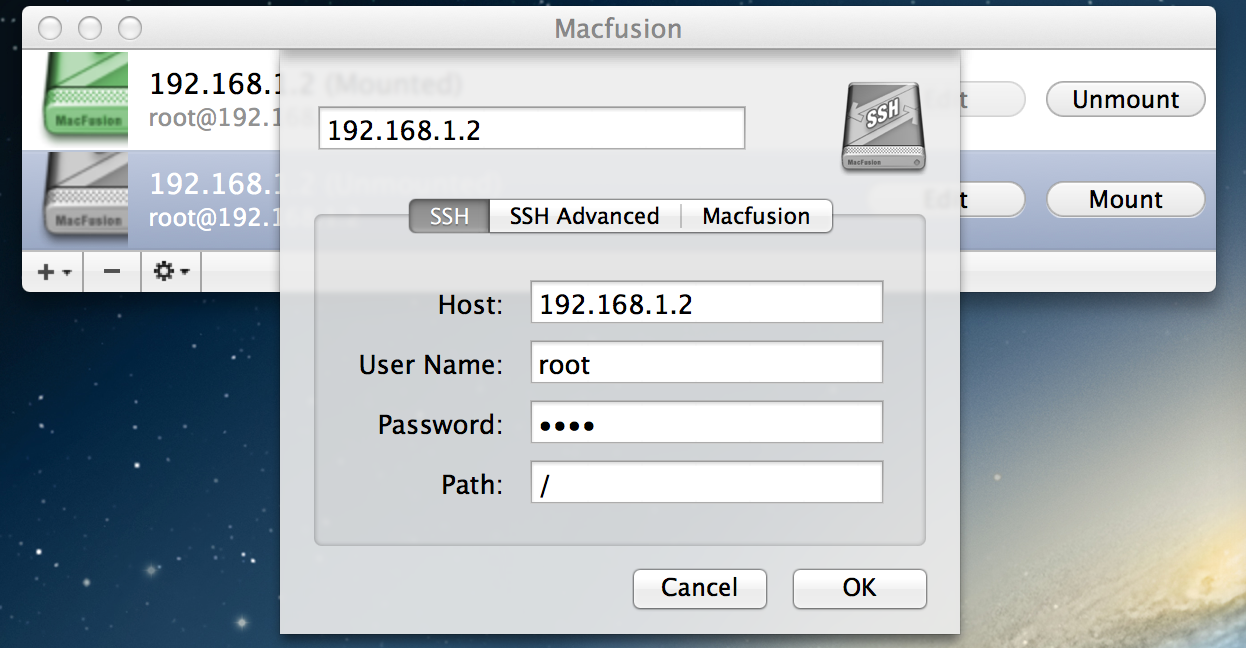The height and width of the screenshot is (648, 1246).
Task: Unmount the mounted 192.168.1.2 volume
Action: click(x=1126, y=99)
